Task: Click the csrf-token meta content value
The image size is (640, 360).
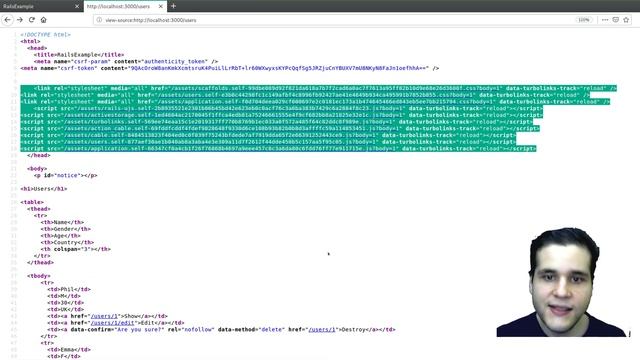Action: (x=278, y=68)
